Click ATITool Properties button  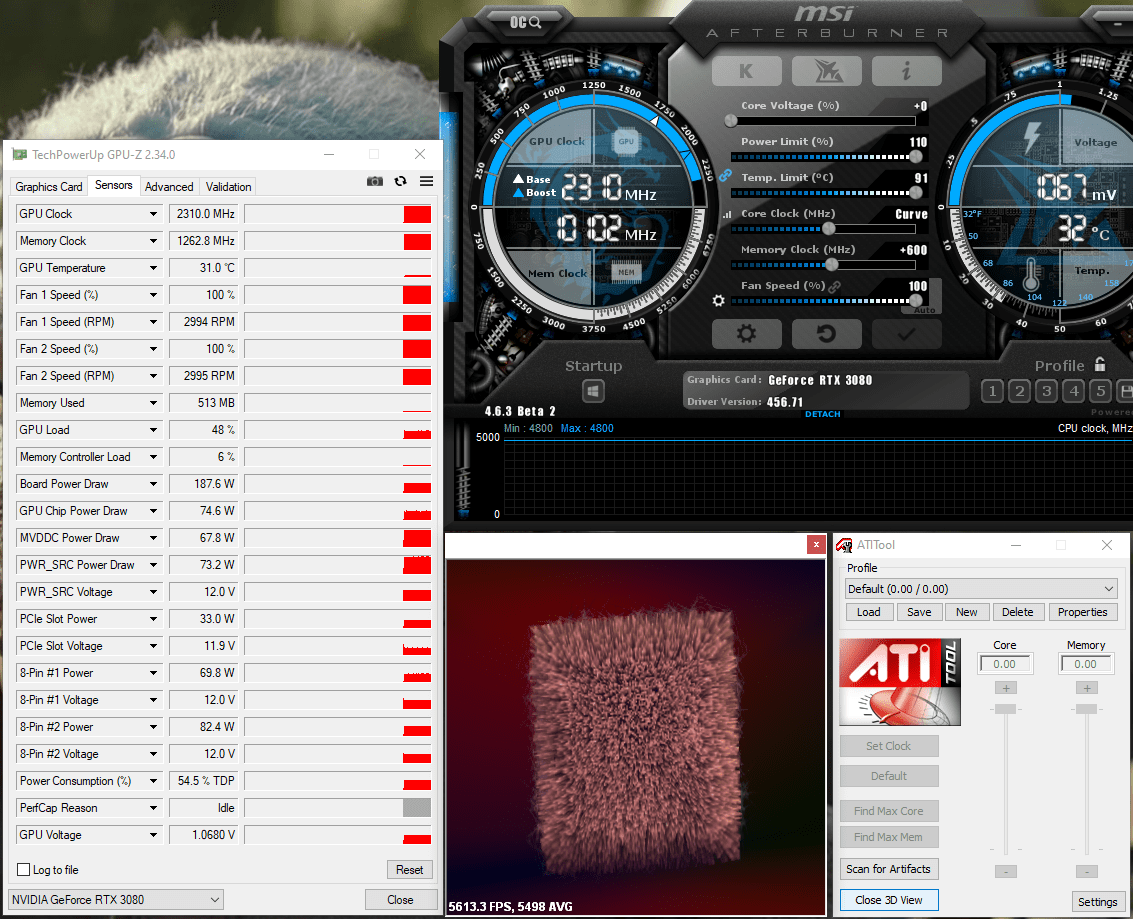click(1082, 612)
